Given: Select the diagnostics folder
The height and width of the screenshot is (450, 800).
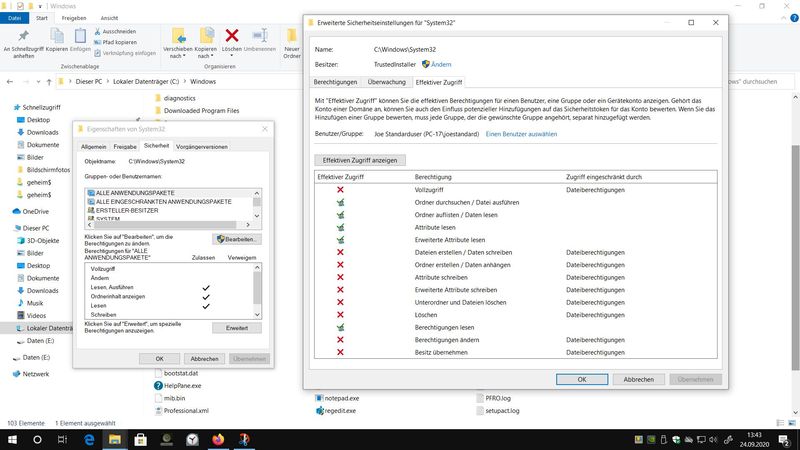Looking at the screenshot, I should tap(179, 98).
